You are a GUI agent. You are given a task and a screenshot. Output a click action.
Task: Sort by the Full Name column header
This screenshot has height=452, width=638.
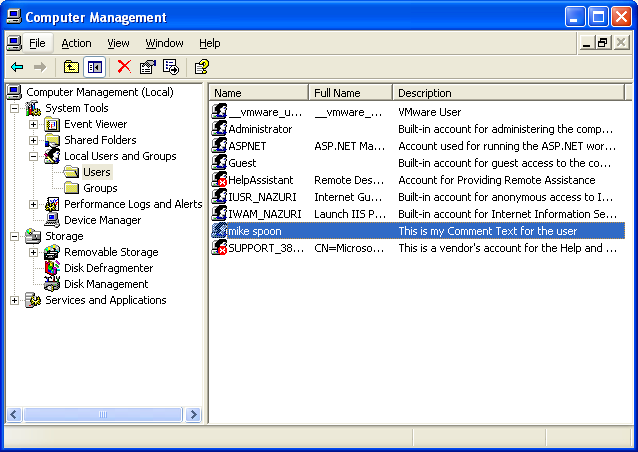351,93
